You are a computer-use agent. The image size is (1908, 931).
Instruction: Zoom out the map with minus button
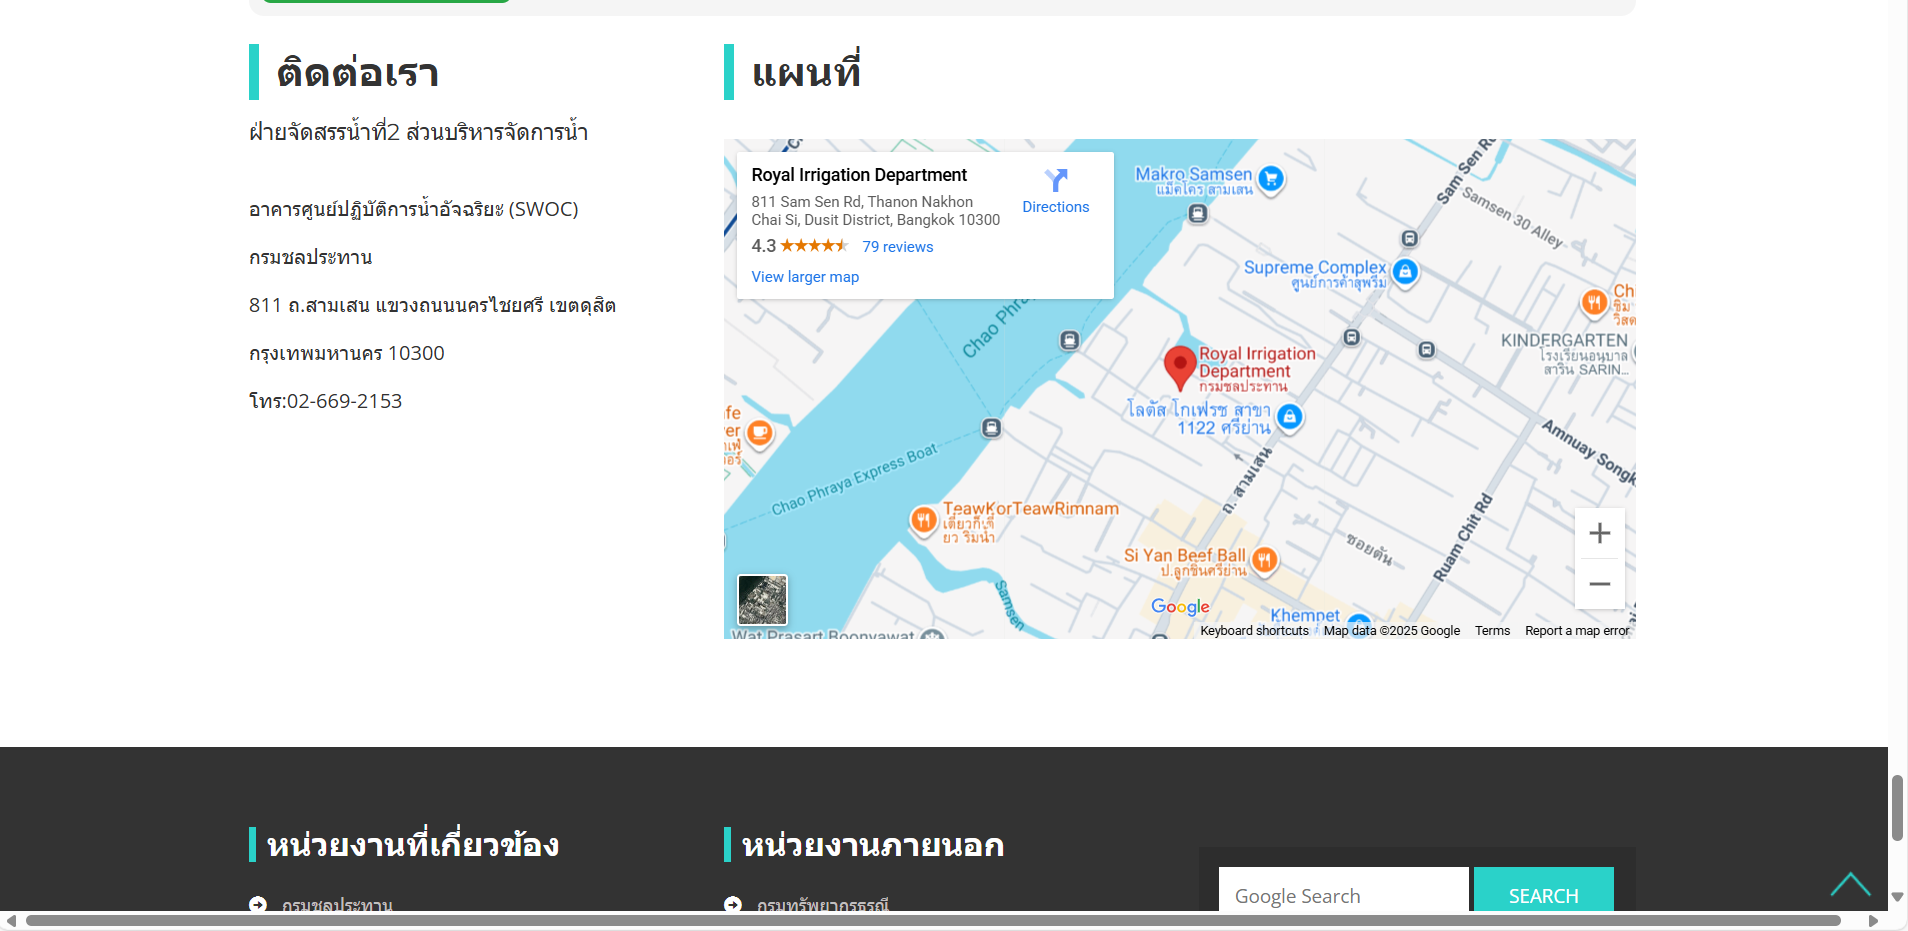(1599, 584)
